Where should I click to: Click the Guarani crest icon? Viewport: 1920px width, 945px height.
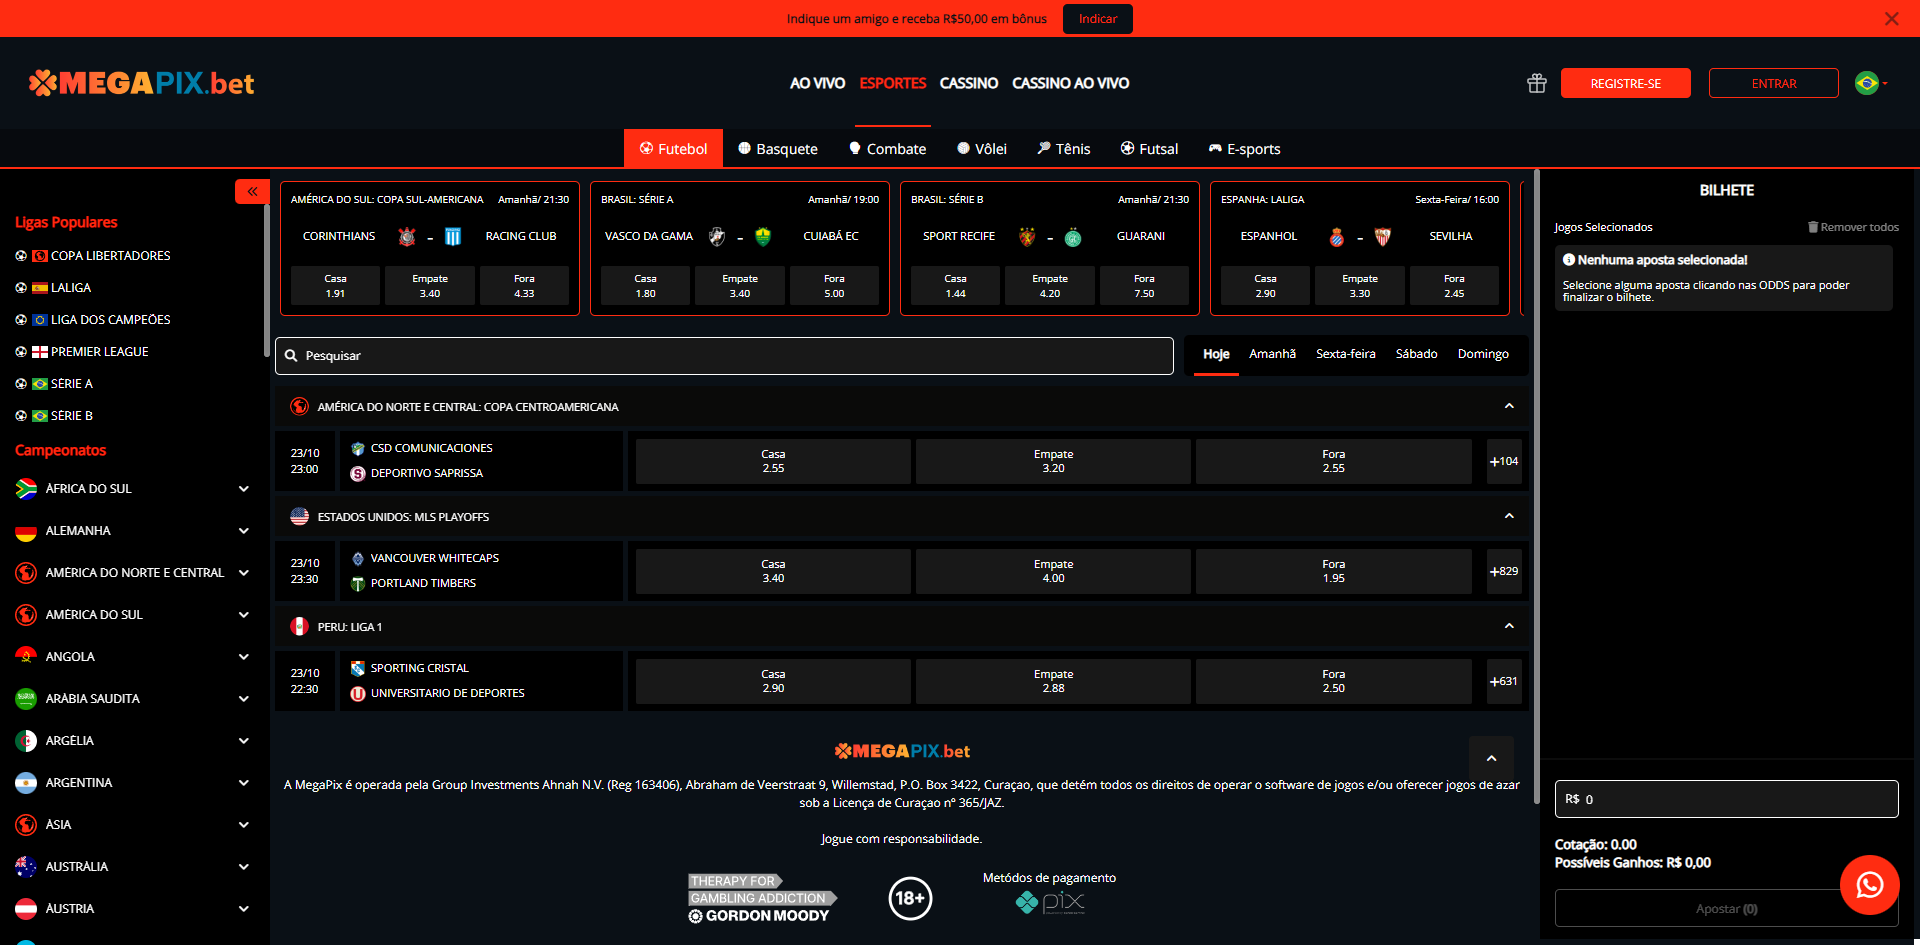tap(1073, 237)
